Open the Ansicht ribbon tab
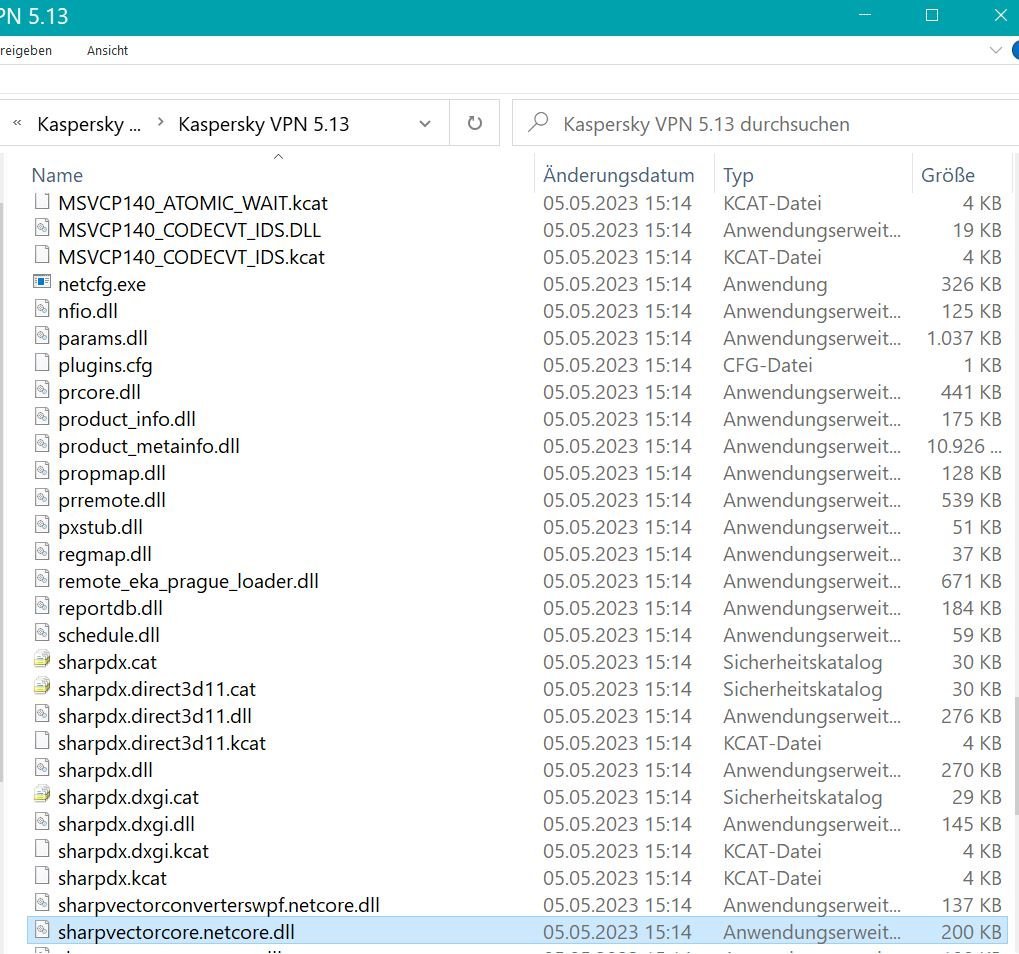This screenshot has height=954, width=1019. coord(107,51)
